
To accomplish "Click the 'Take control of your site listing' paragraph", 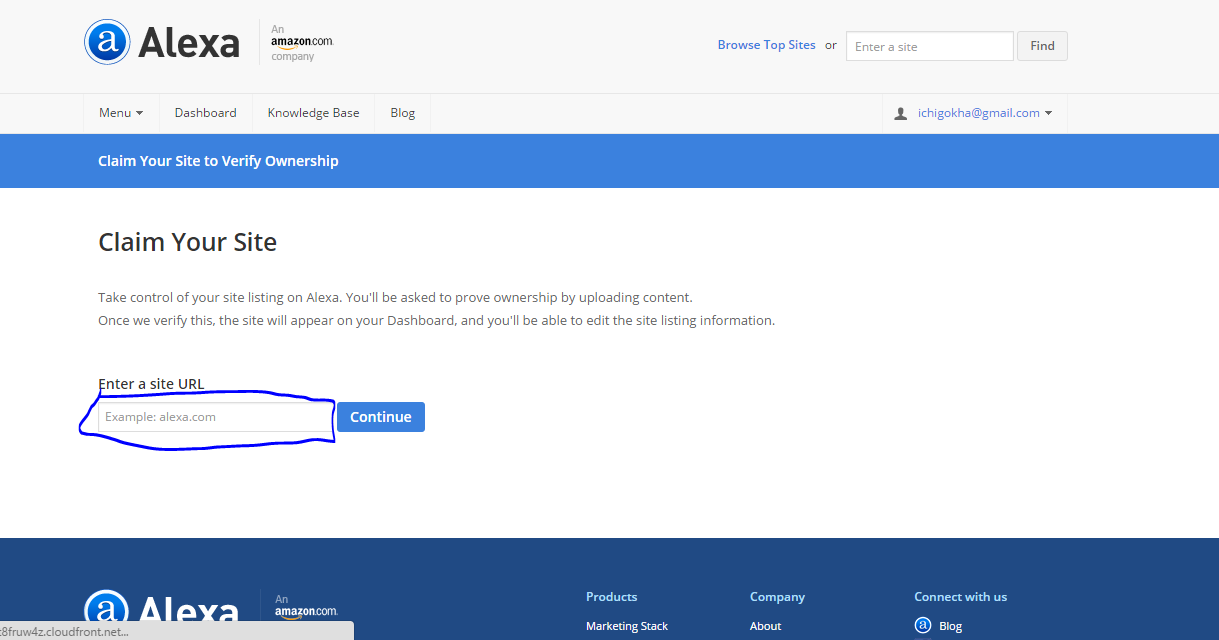I will (x=436, y=309).
